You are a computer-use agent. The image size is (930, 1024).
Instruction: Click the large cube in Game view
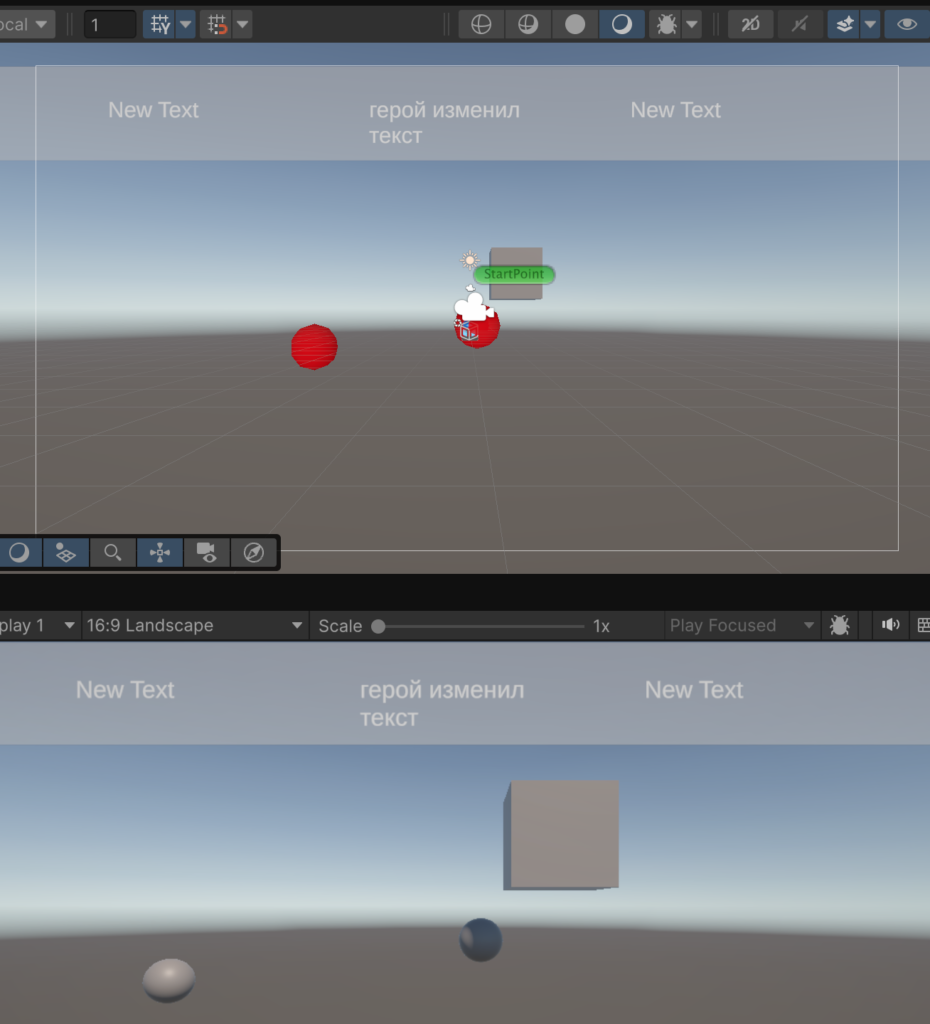click(561, 835)
